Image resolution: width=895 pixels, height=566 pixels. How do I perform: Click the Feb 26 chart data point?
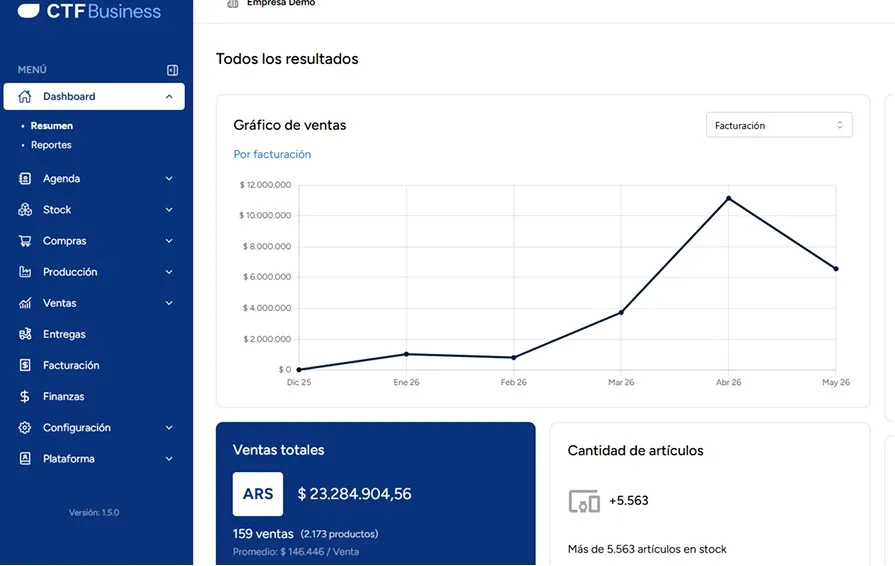pyautogui.click(x=514, y=358)
